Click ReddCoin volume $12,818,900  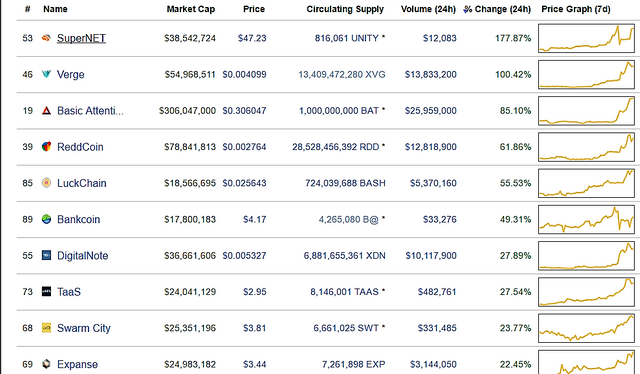pyautogui.click(x=431, y=147)
